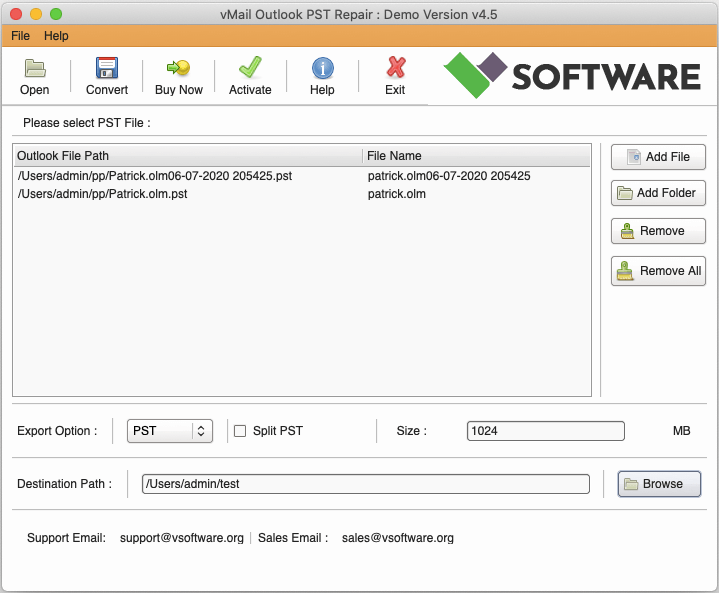The height and width of the screenshot is (593, 719).
Task: Click the Convert floppy disk icon
Action: (x=107, y=68)
